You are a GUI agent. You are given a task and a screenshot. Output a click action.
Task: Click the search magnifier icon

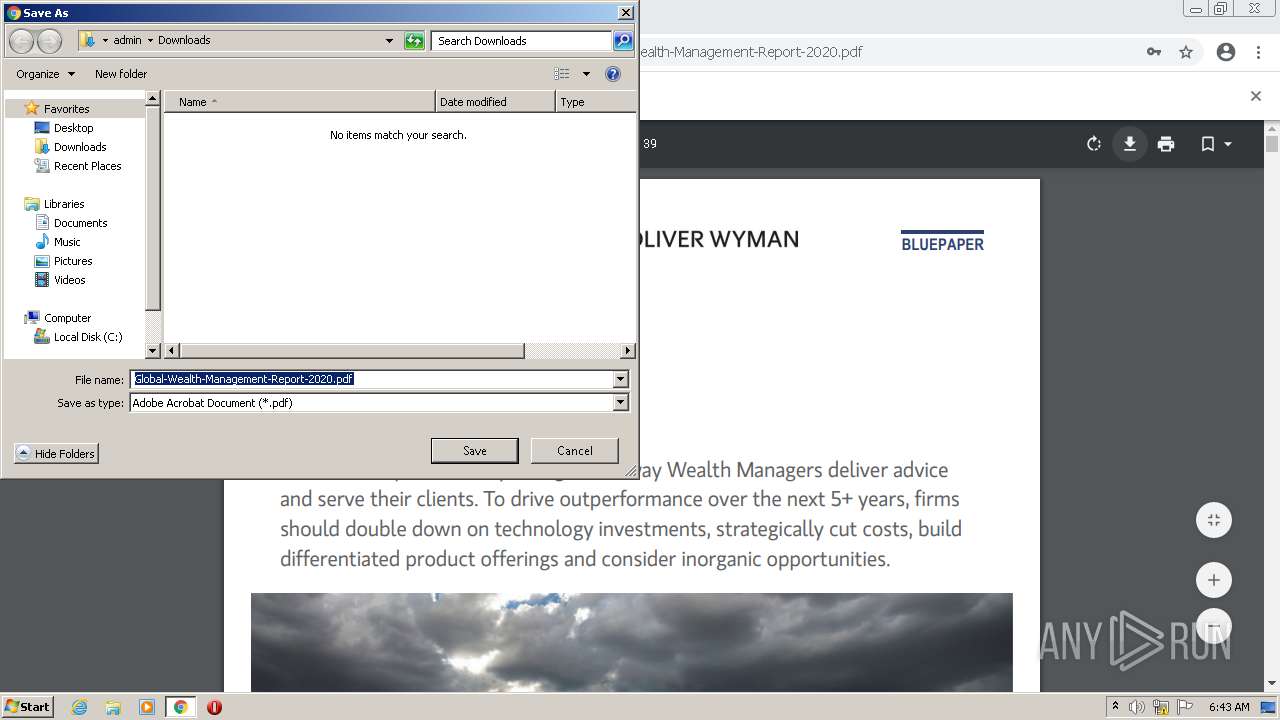623,41
